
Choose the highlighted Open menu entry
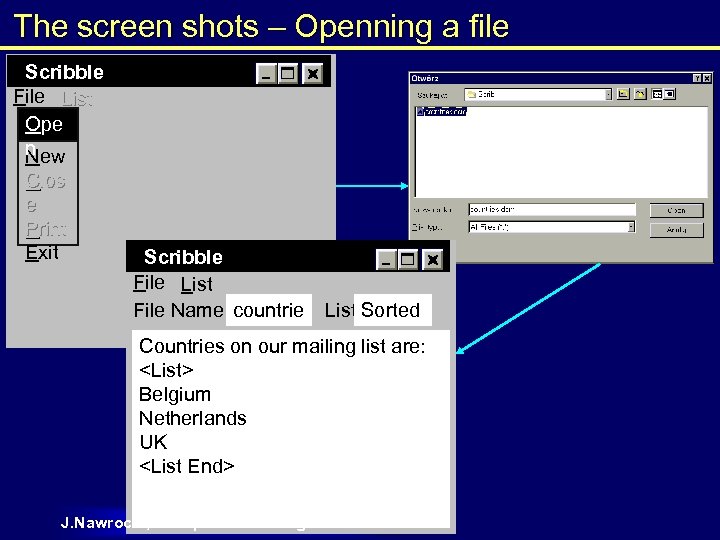(48, 124)
